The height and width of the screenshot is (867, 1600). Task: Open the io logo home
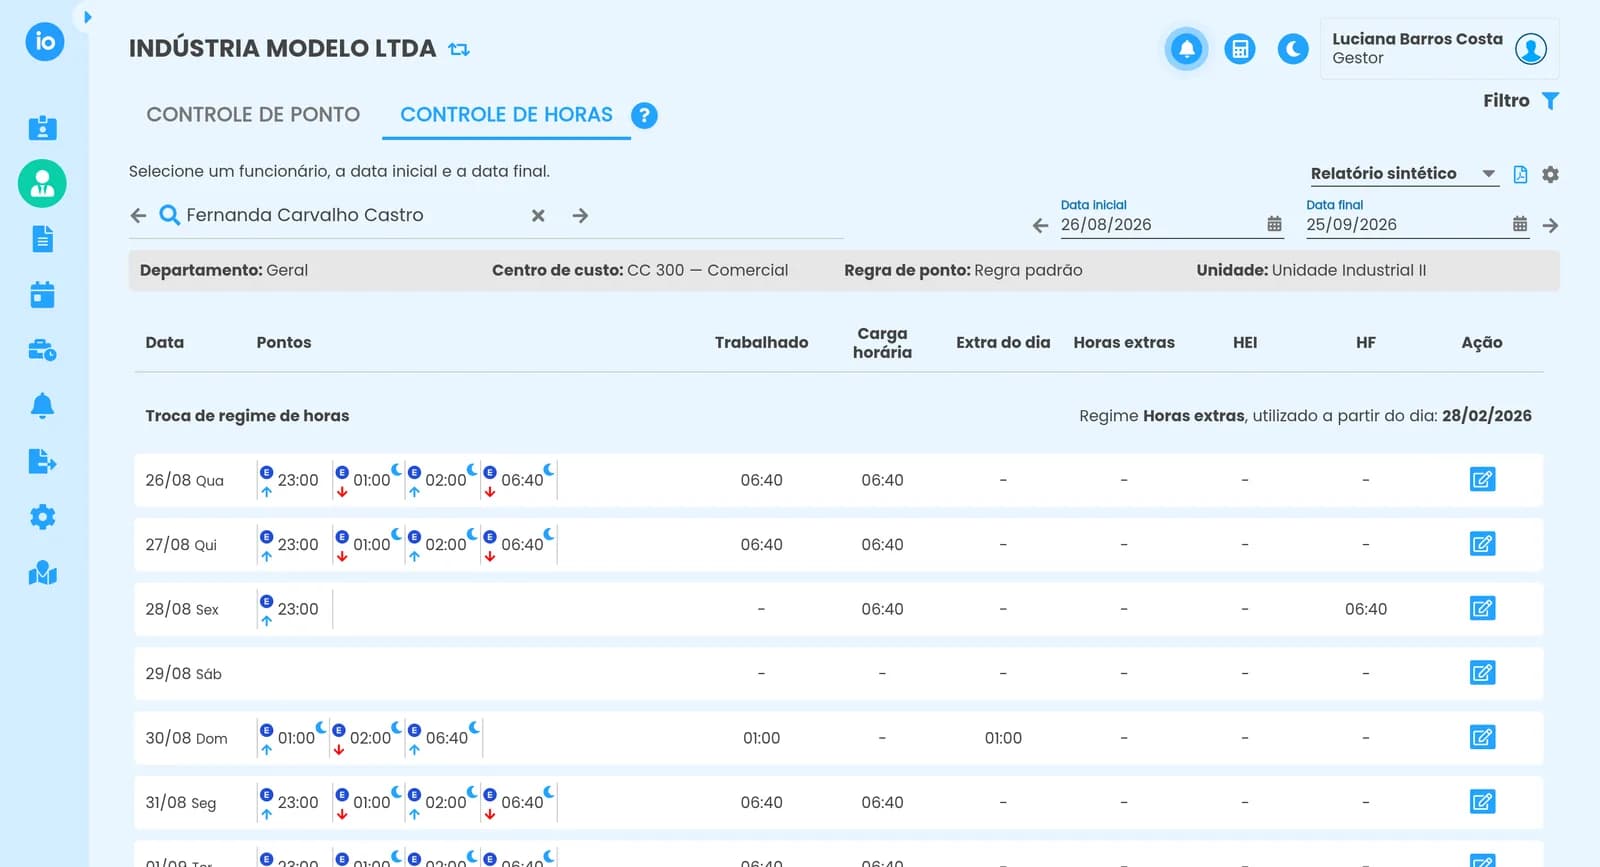pyautogui.click(x=44, y=41)
